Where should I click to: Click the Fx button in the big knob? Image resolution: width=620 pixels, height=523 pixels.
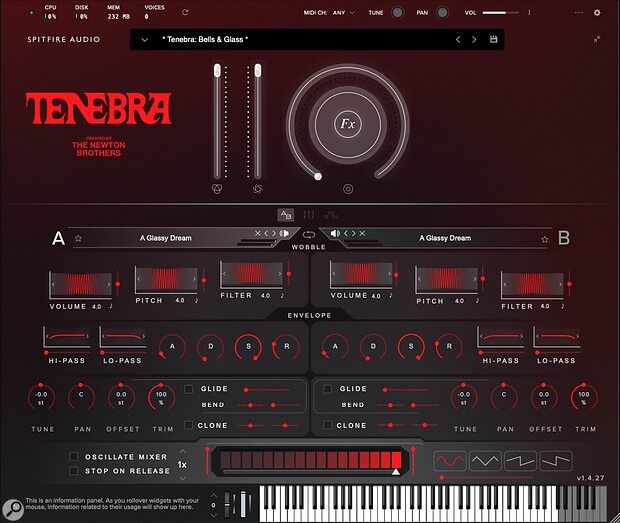pos(348,124)
